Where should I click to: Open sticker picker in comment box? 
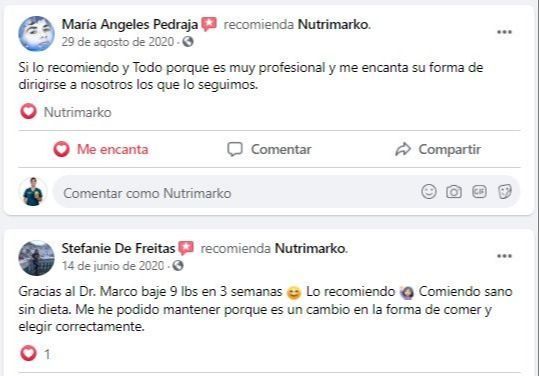point(505,192)
